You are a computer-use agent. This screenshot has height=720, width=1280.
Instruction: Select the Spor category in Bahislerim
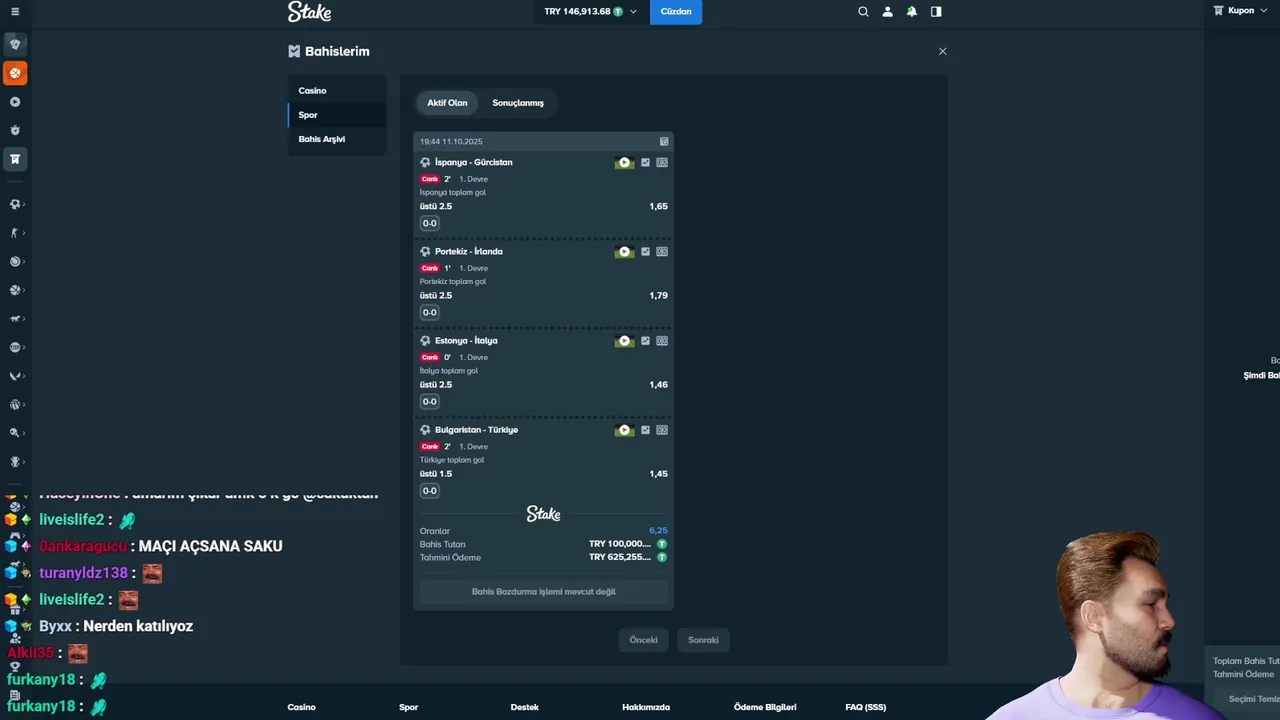(x=337, y=115)
